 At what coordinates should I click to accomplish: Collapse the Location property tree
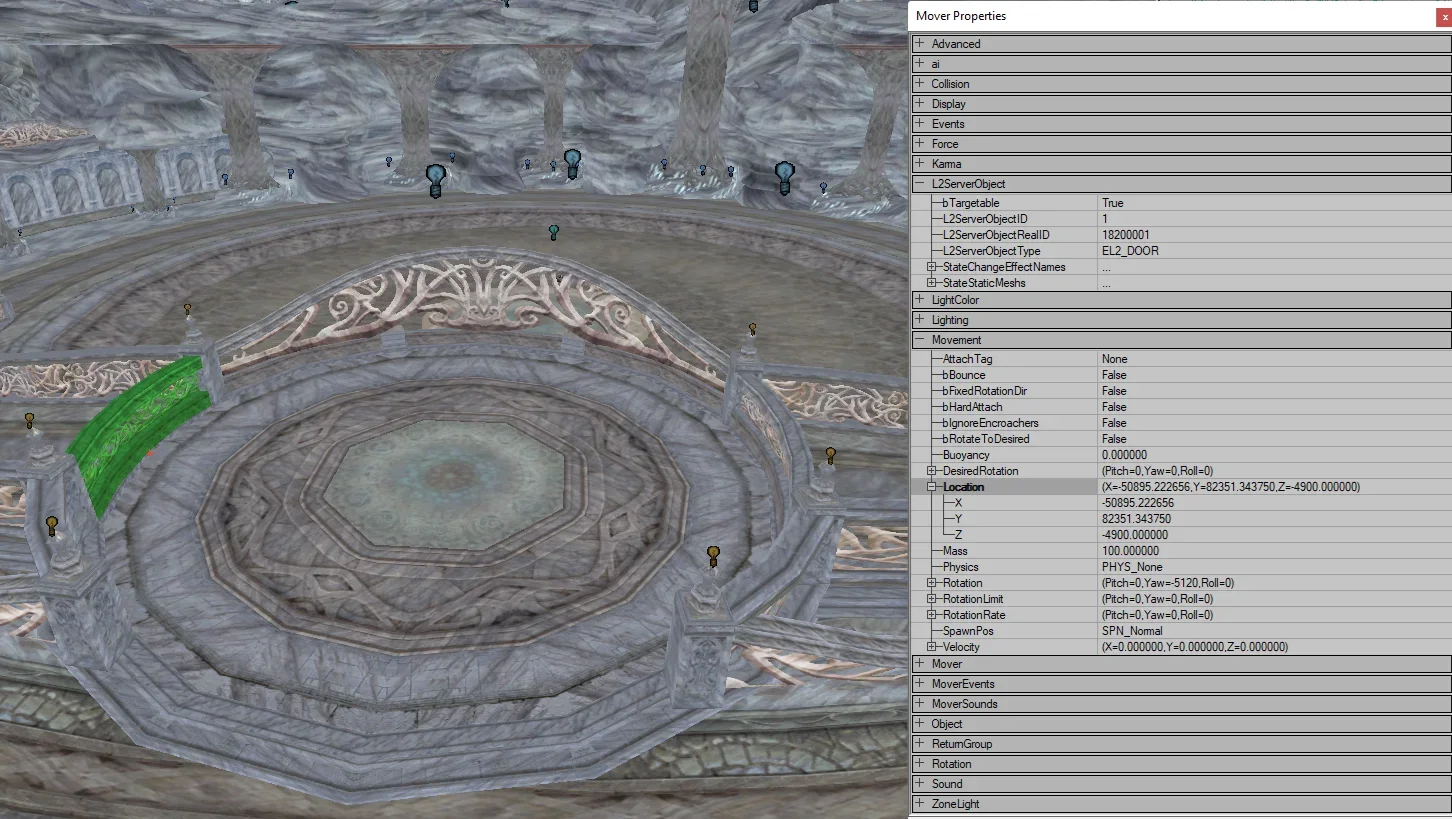tap(932, 487)
